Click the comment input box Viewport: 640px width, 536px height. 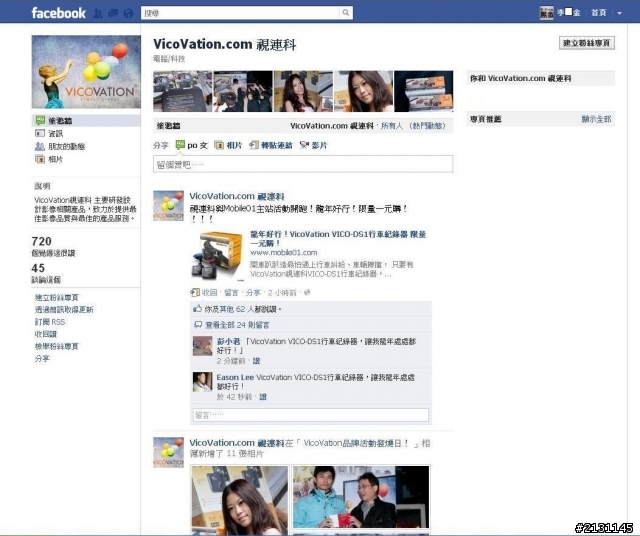click(311, 415)
